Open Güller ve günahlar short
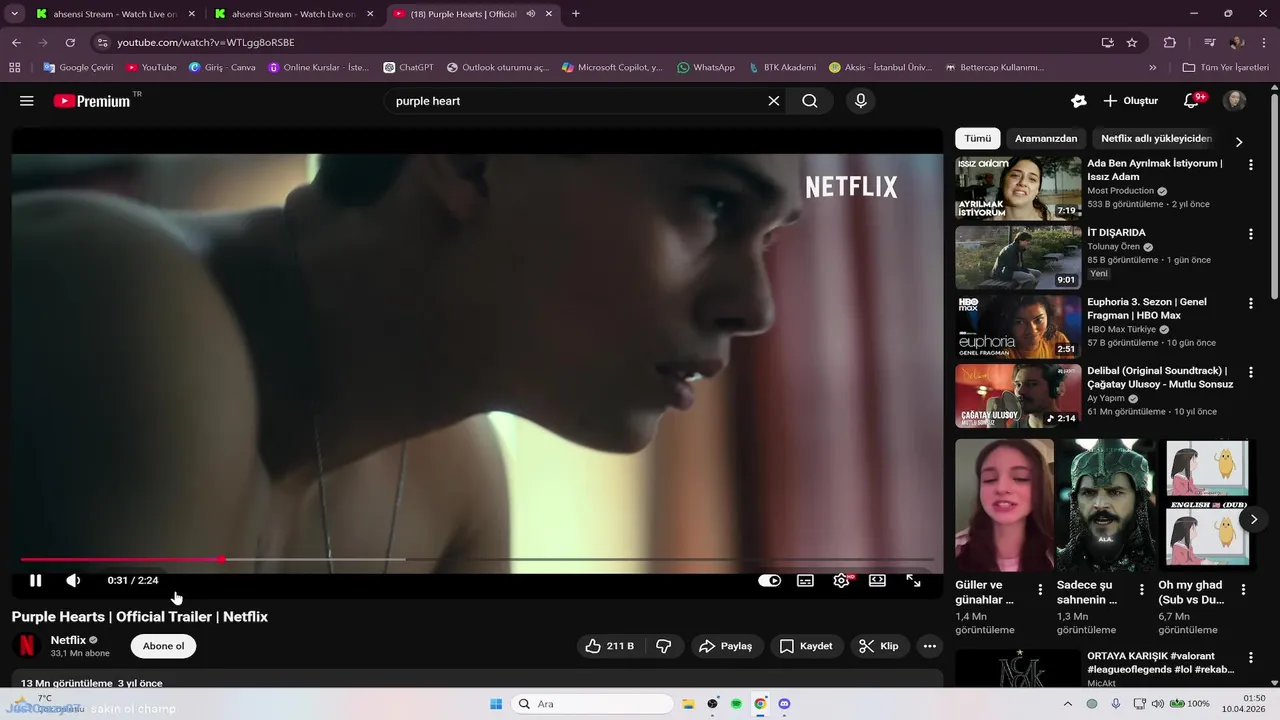 click(x=1004, y=505)
